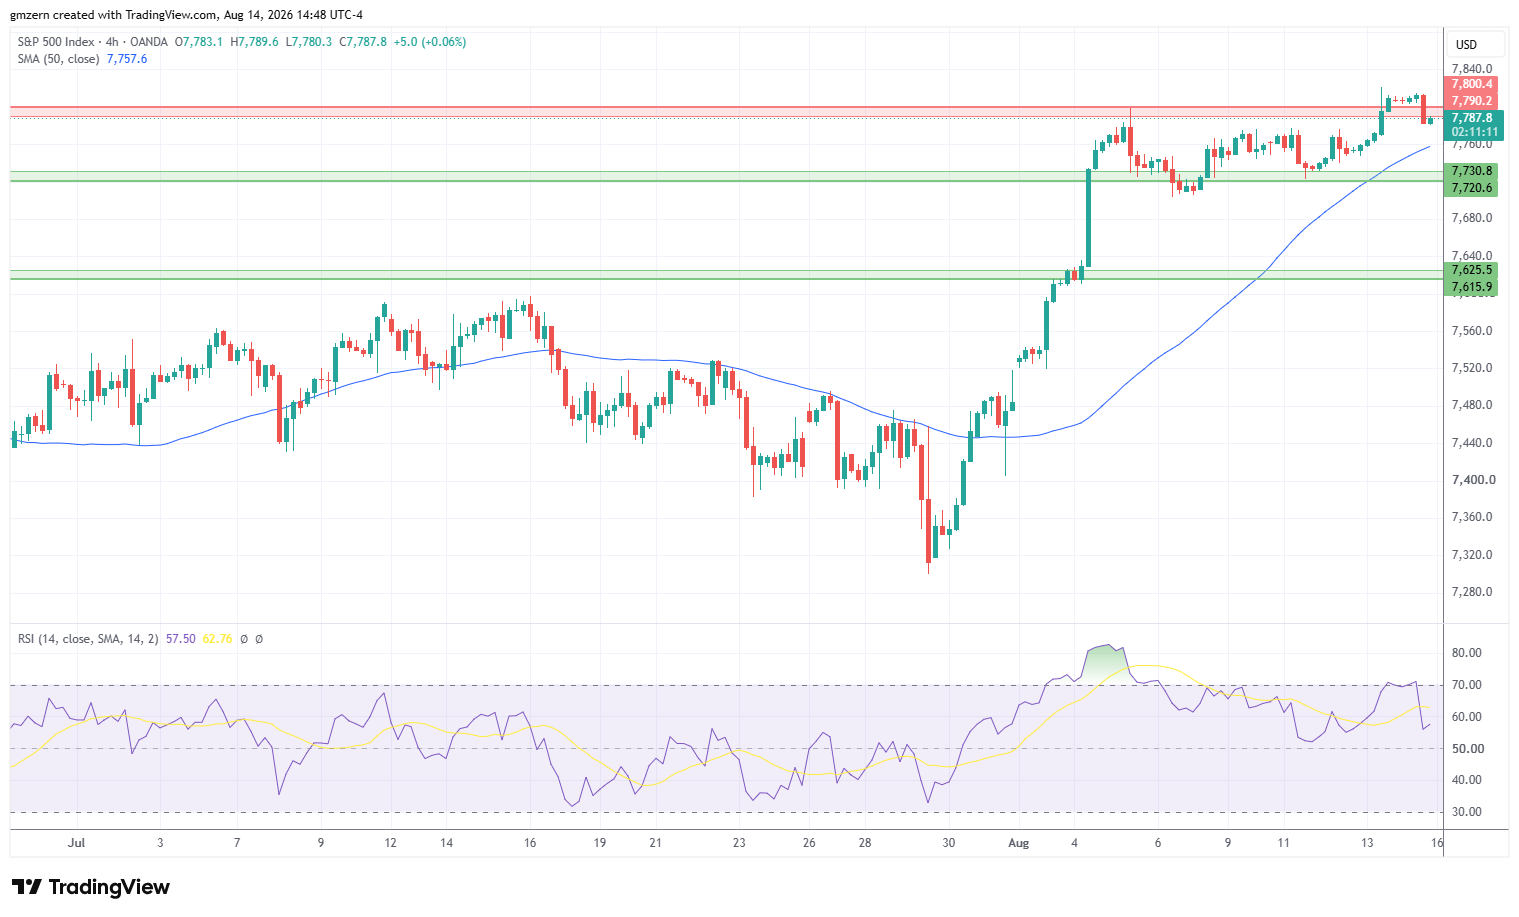Select the red horizontal resistance line
1519x917 pixels.
click(x=727, y=106)
